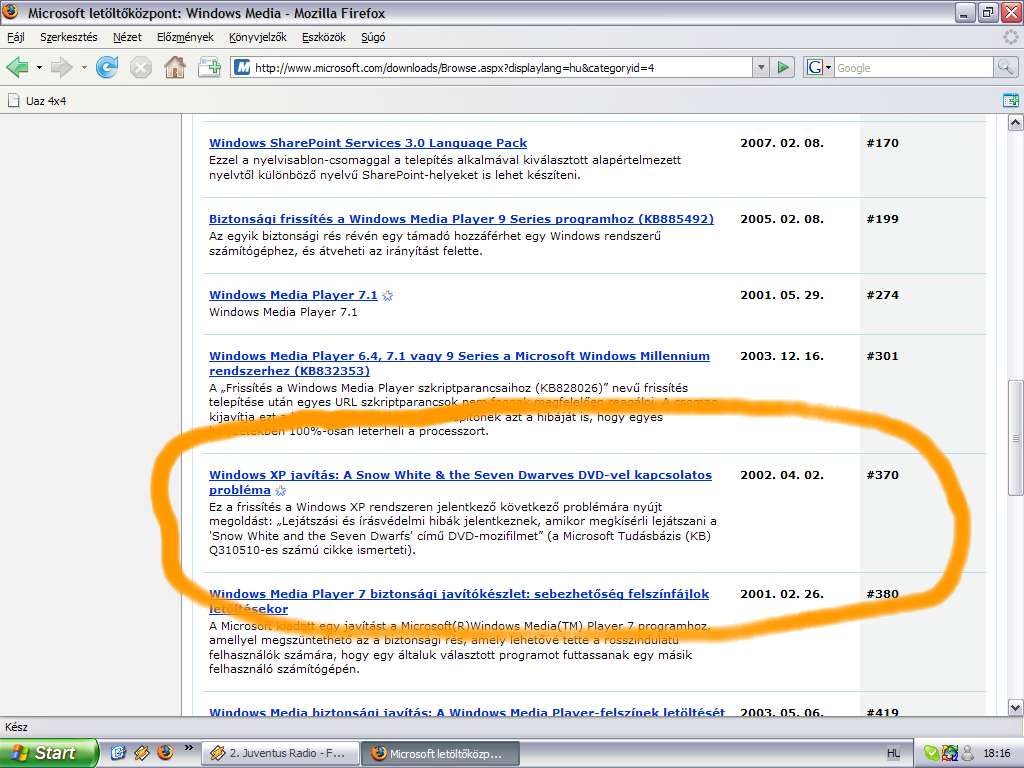Open the Fájl menu
Image resolution: width=1024 pixels, height=768 pixels.
(x=16, y=37)
